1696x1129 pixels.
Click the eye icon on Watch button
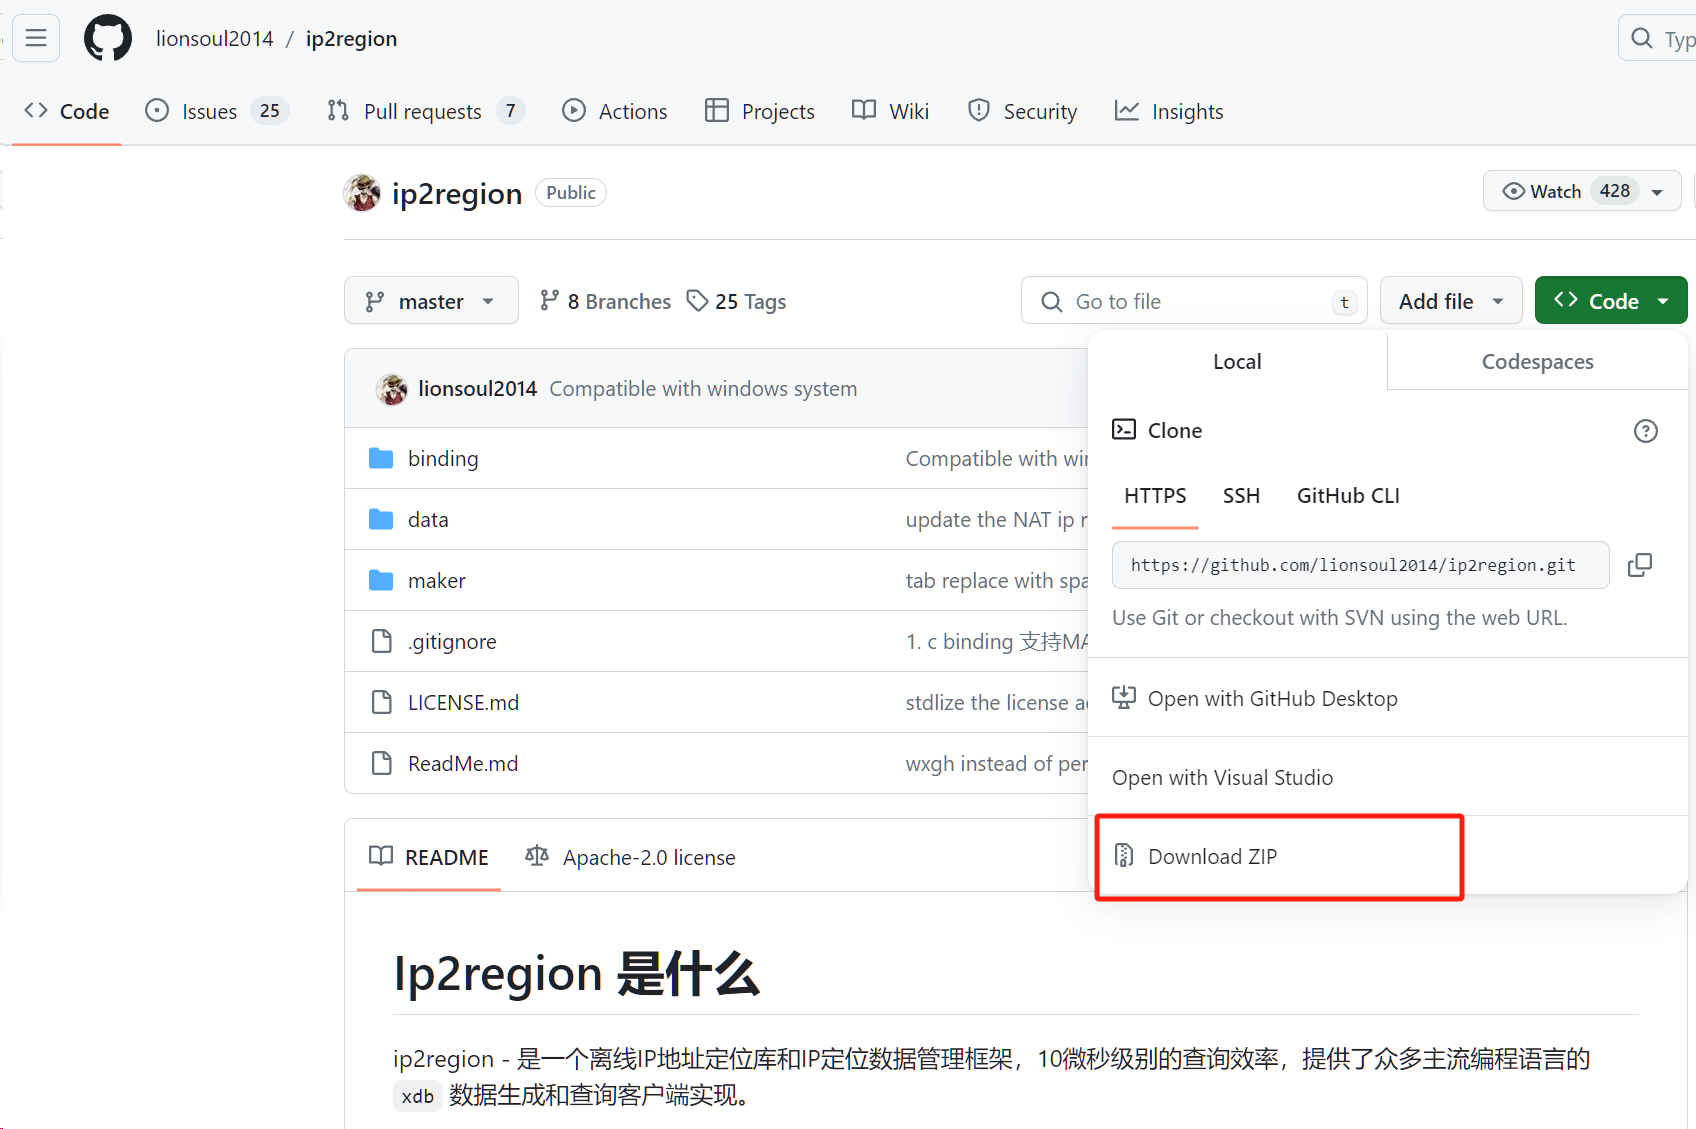[1514, 191]
